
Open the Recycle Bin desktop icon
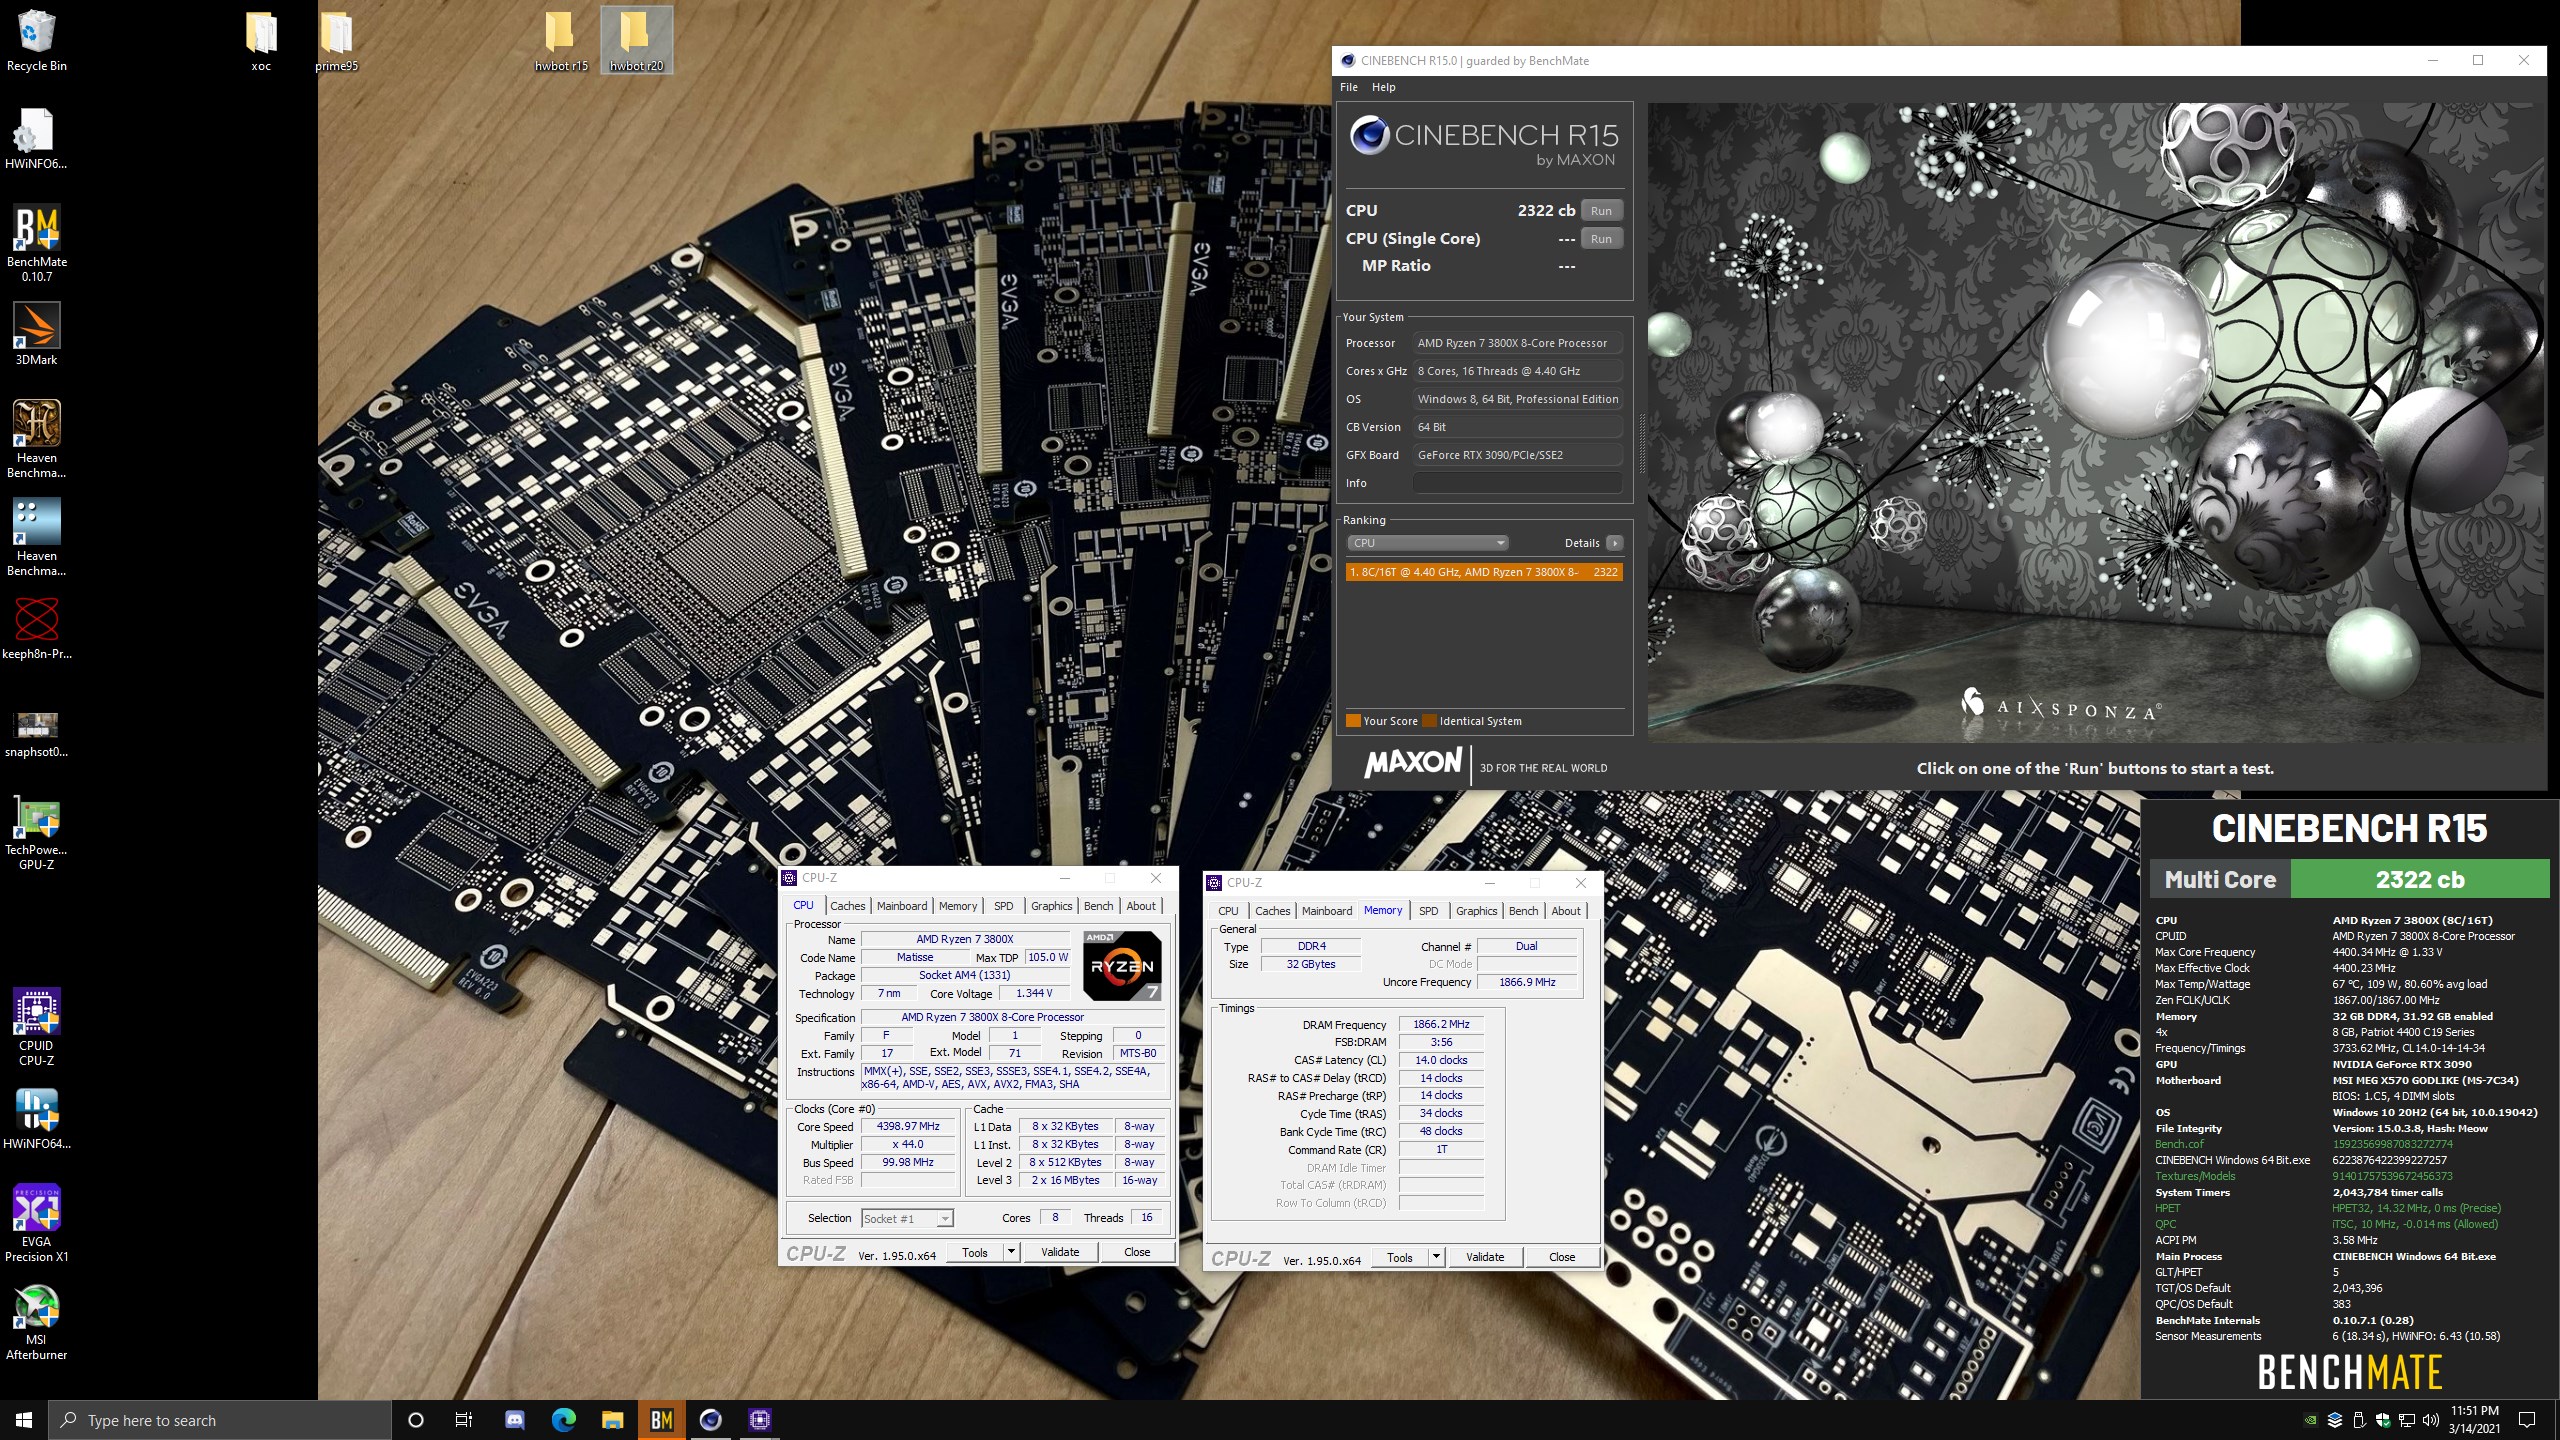(36, 40)
